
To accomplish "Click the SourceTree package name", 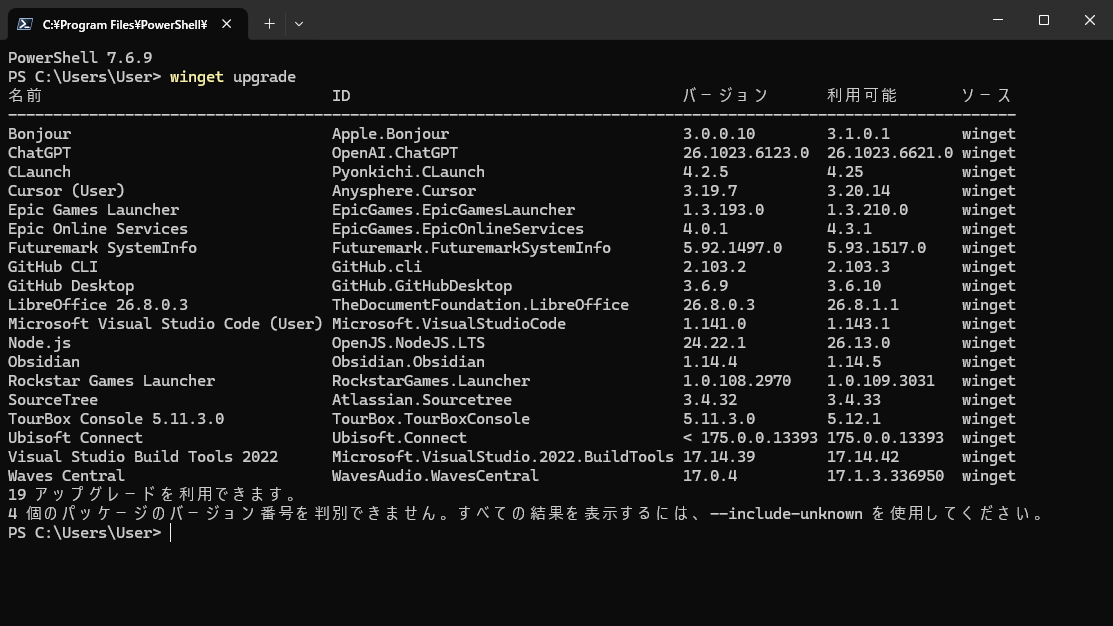I will [53, 400].
